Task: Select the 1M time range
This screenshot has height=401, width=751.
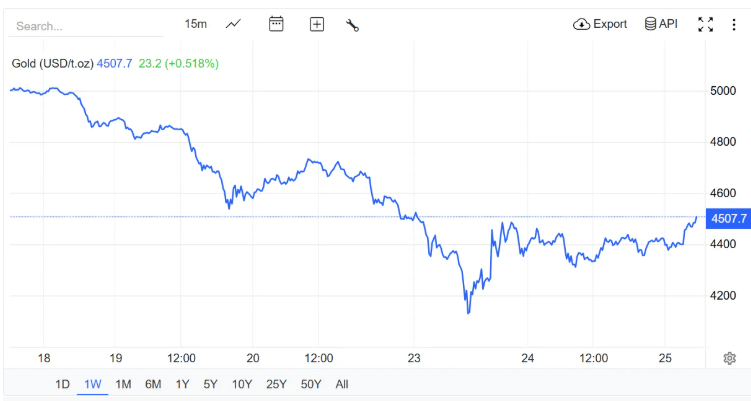Action: click(123, 384)
